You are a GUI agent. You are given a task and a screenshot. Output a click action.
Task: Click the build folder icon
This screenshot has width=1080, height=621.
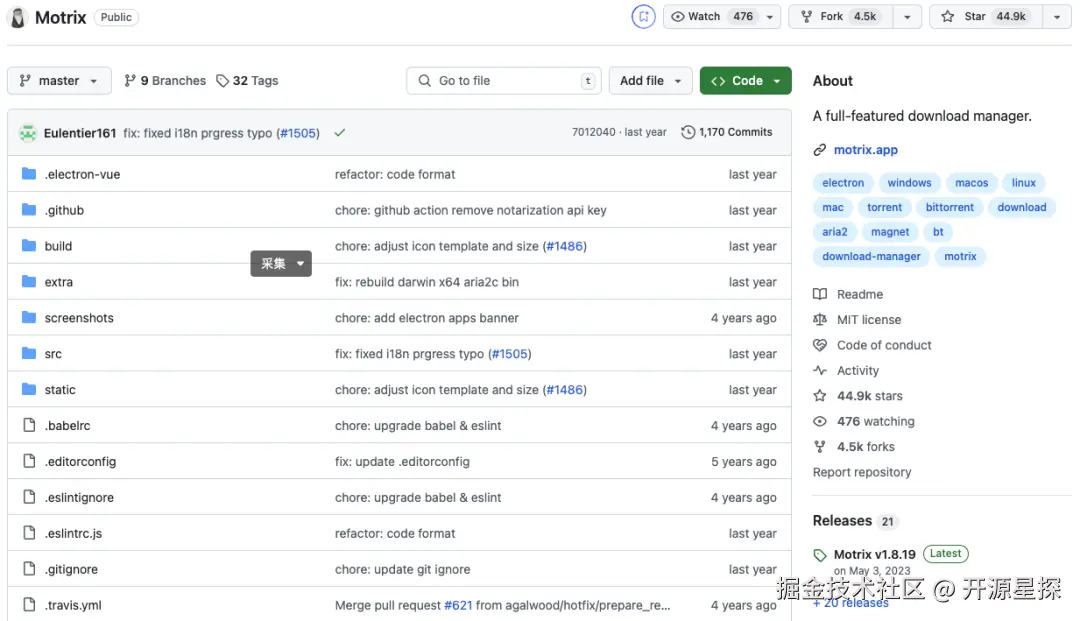pos(29,246)
